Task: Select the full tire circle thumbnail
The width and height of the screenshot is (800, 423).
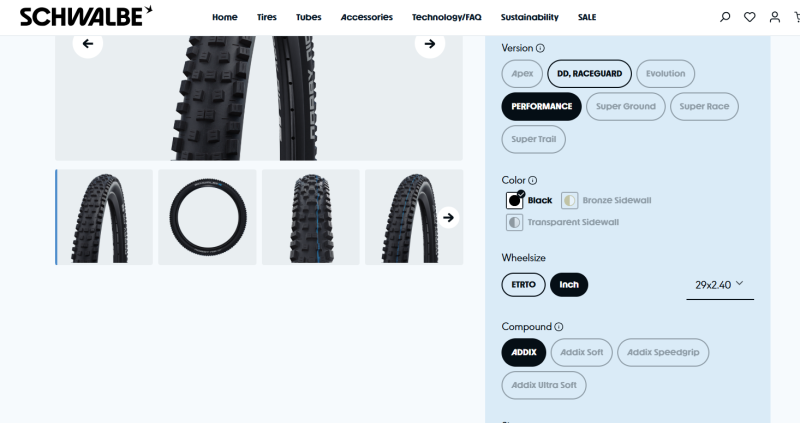Action: click(x=207, y=217)
